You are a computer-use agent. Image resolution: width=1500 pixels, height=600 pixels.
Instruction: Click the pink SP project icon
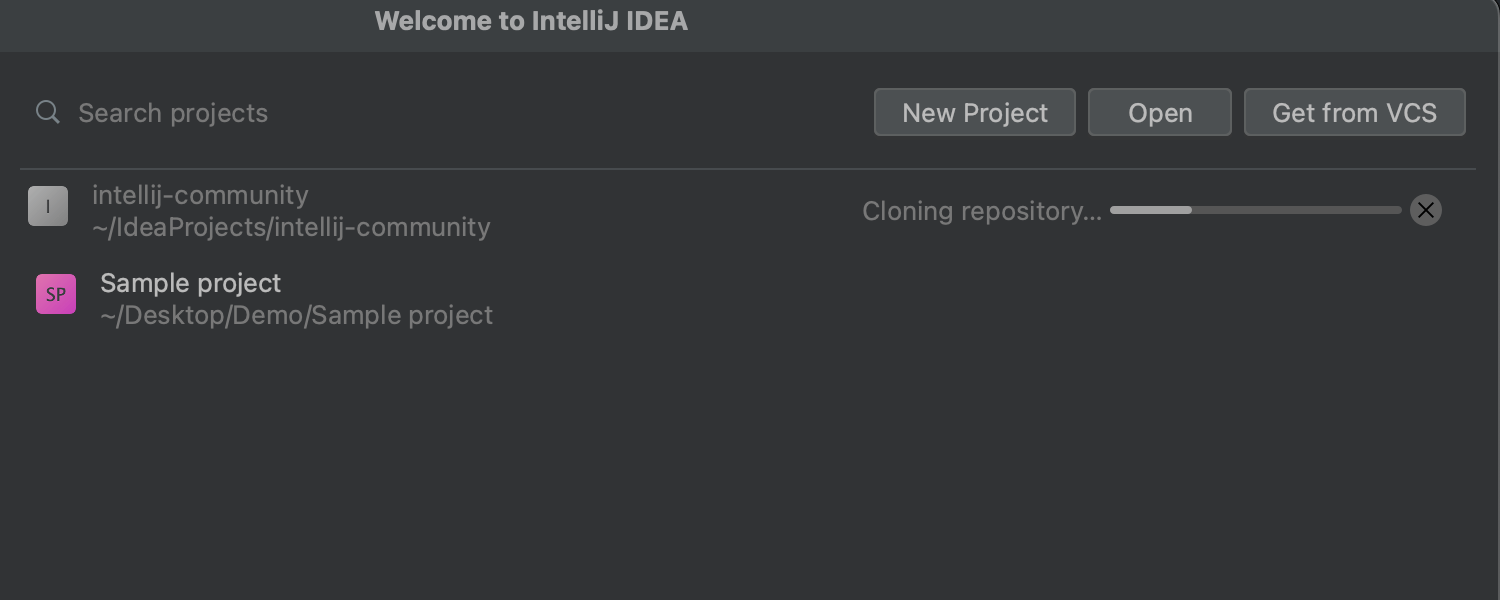pos(56,295)
